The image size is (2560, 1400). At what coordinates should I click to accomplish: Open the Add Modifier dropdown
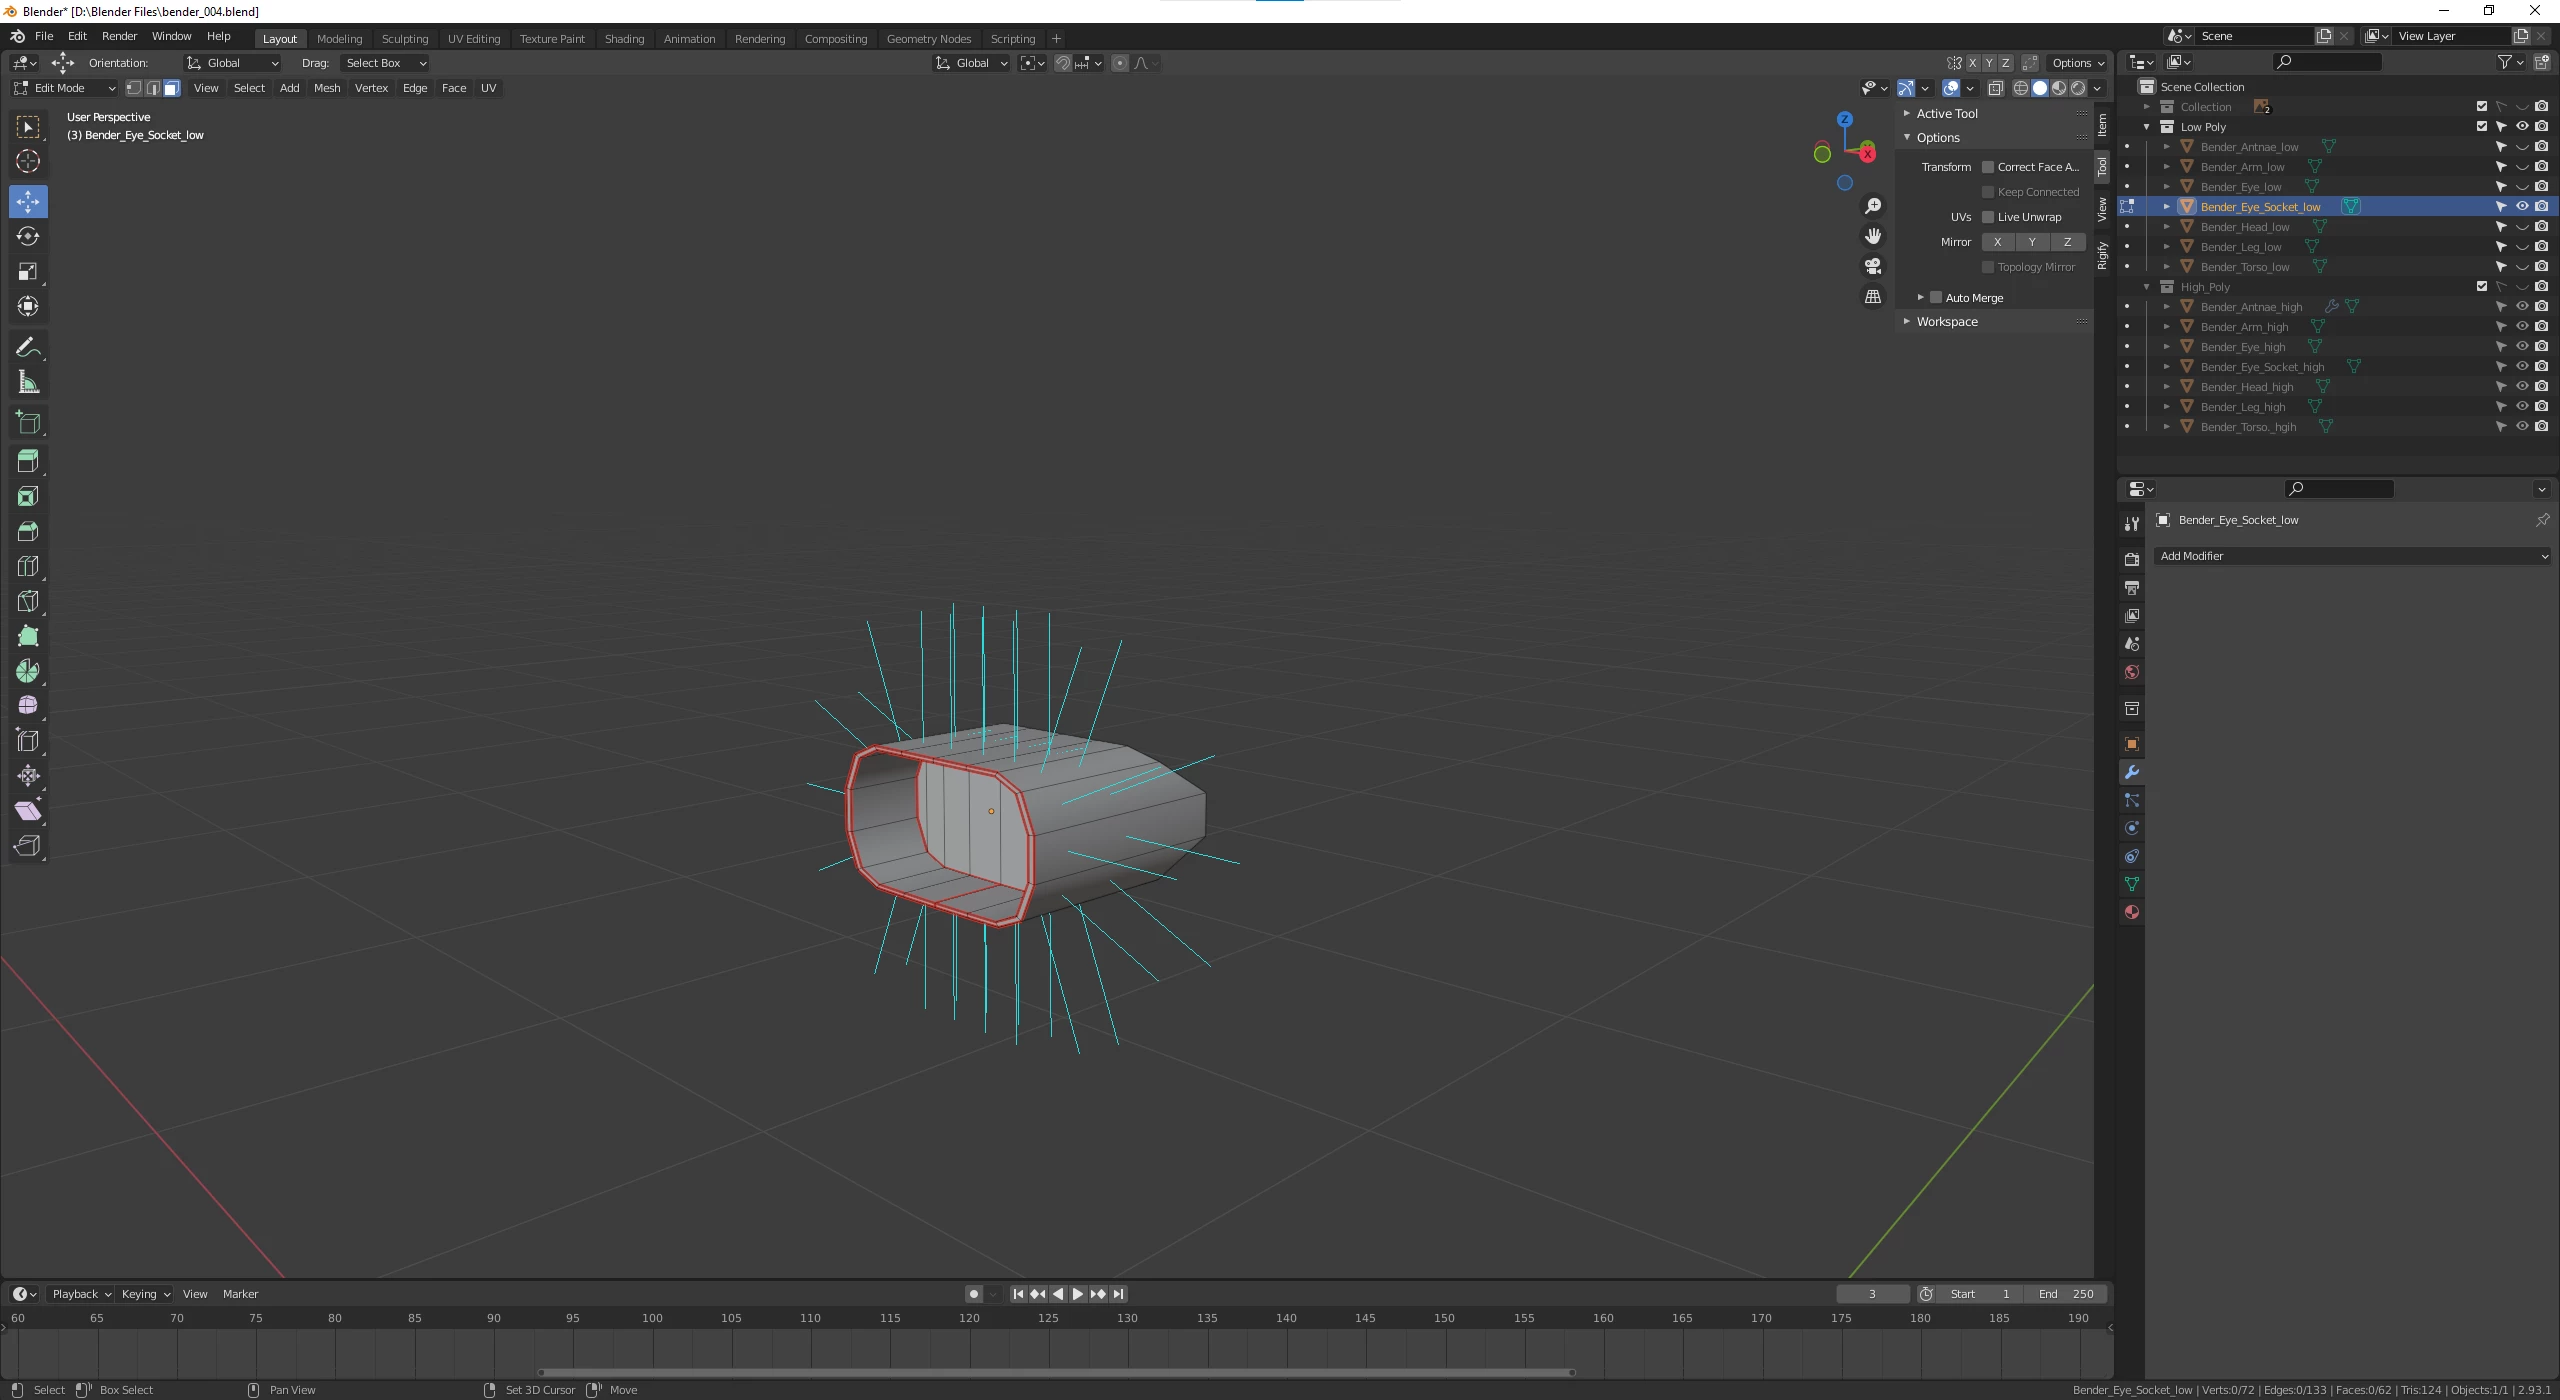2352,556
